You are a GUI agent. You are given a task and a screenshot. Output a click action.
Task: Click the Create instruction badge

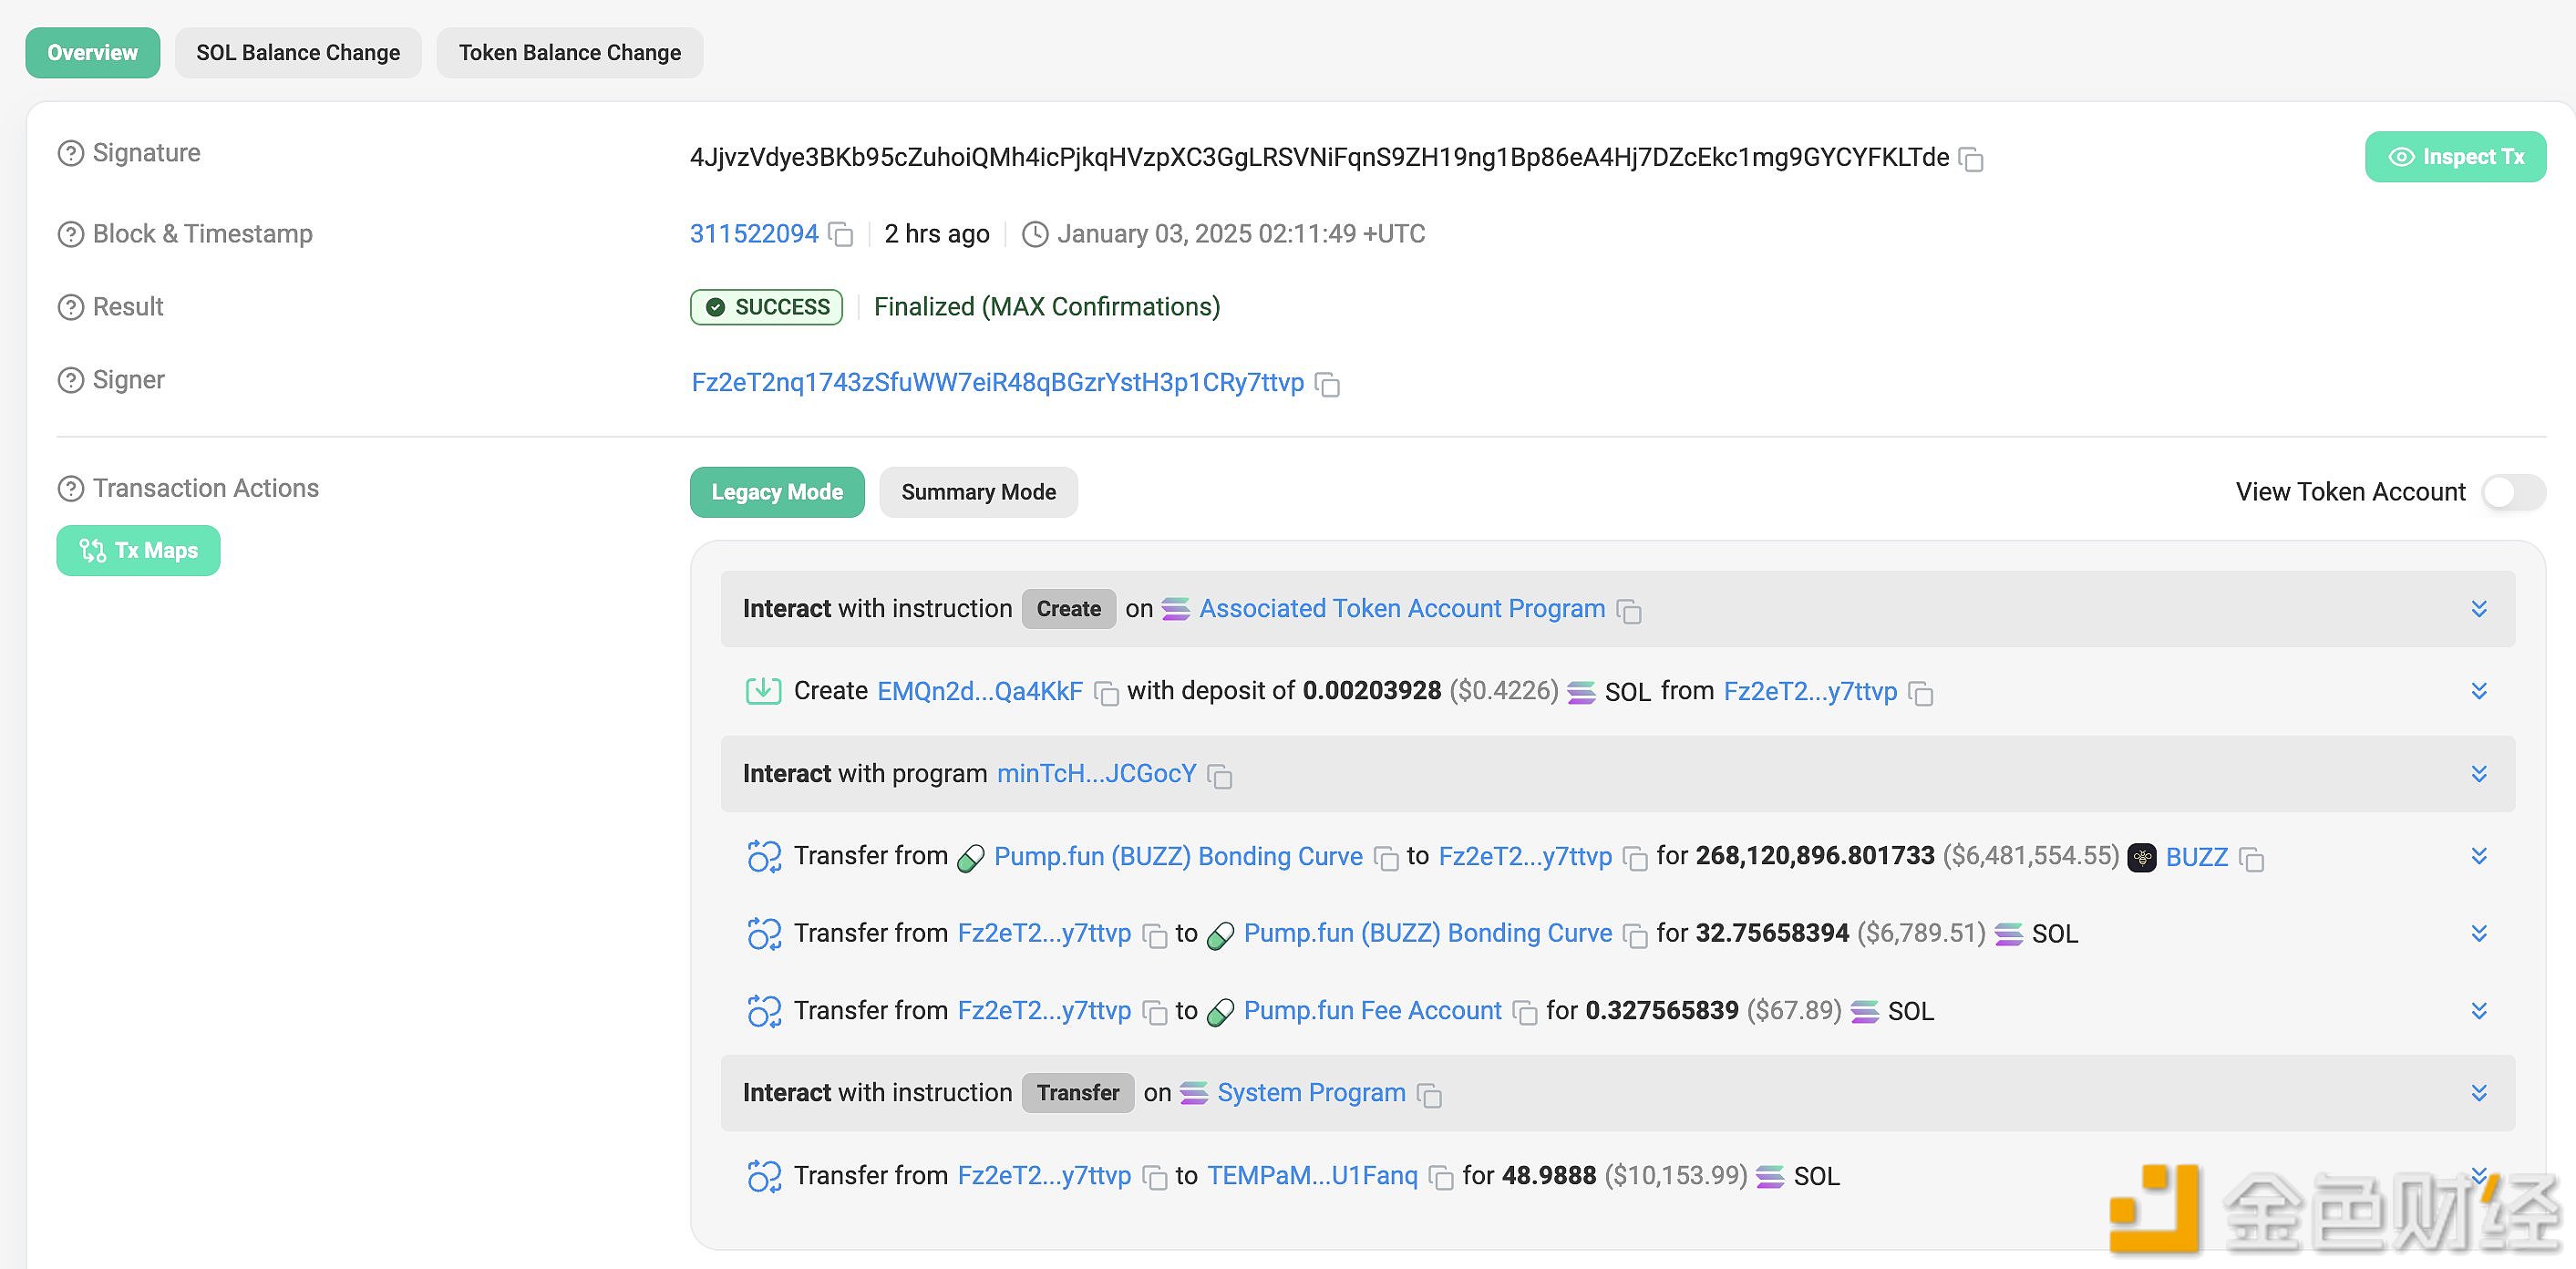1069,609
